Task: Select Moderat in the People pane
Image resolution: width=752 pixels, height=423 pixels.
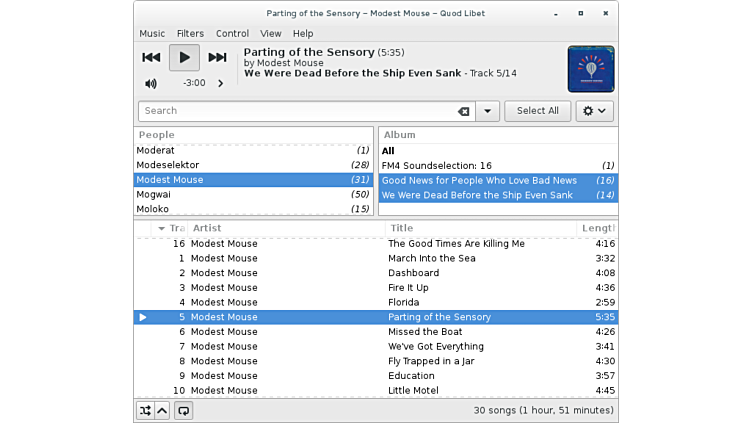Action: click(x=253, y=150)
